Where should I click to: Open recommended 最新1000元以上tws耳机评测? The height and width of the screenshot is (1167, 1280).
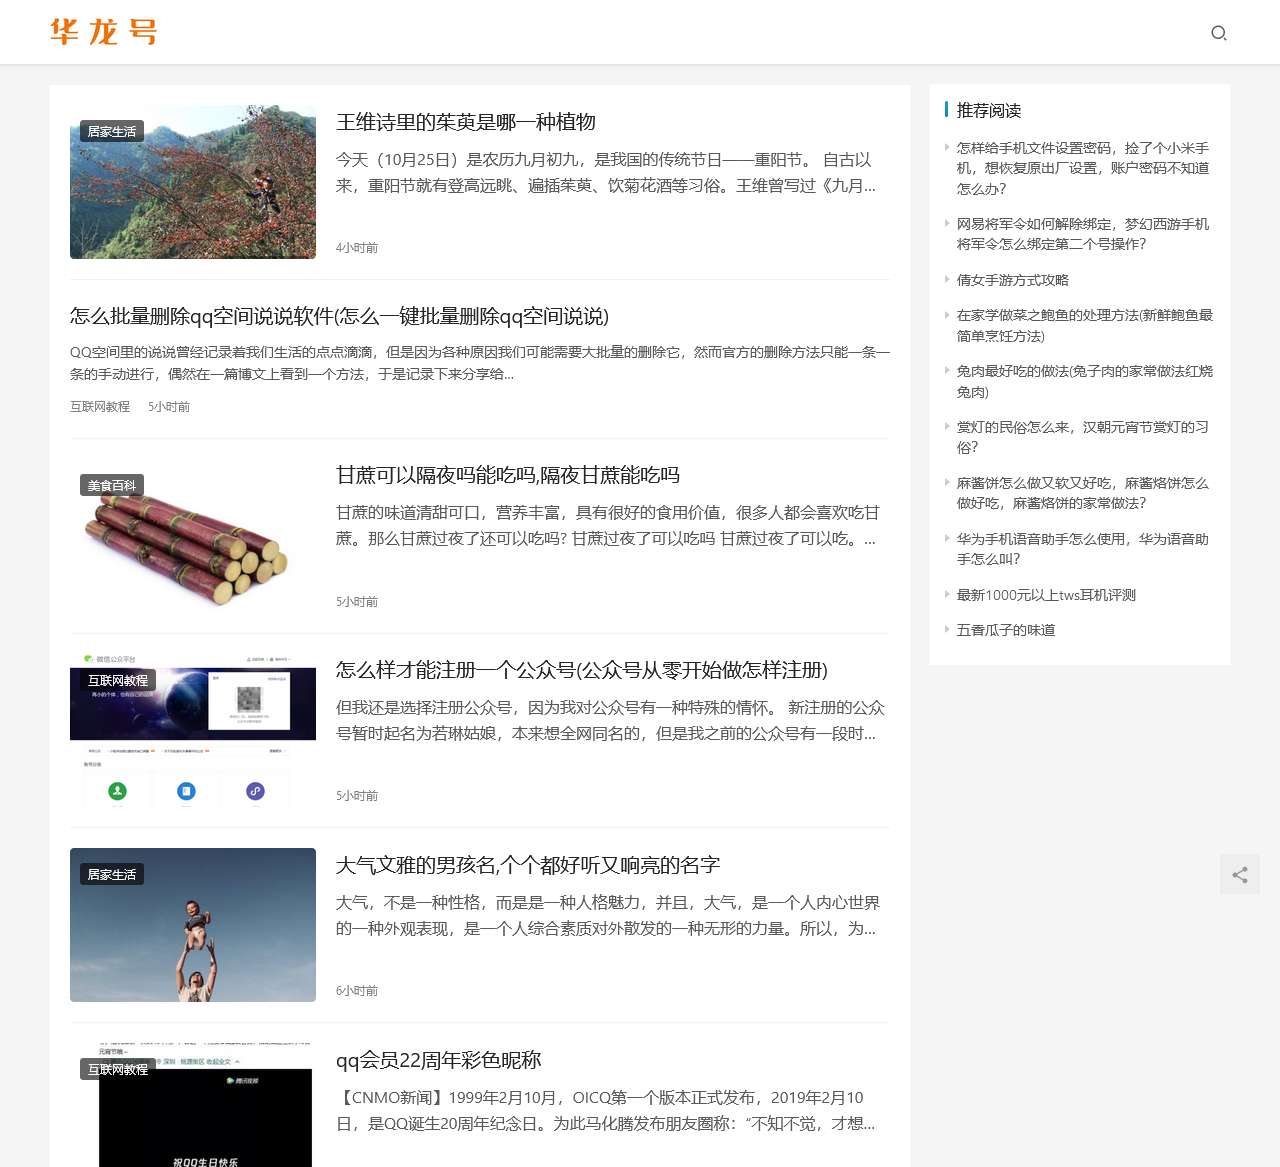point(1046,595)
